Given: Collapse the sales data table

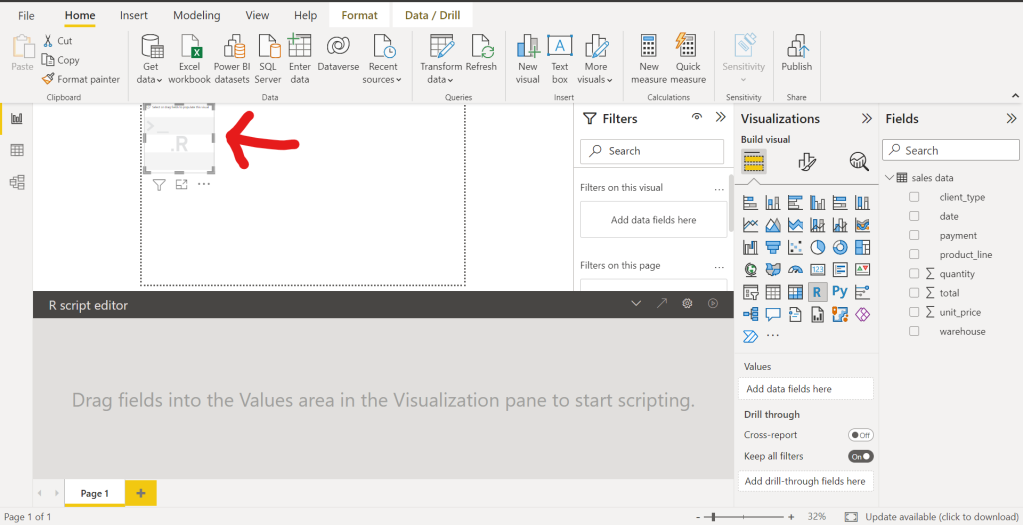Looking at the screenshot, I should pyautogui.click(x=890, y=177).
